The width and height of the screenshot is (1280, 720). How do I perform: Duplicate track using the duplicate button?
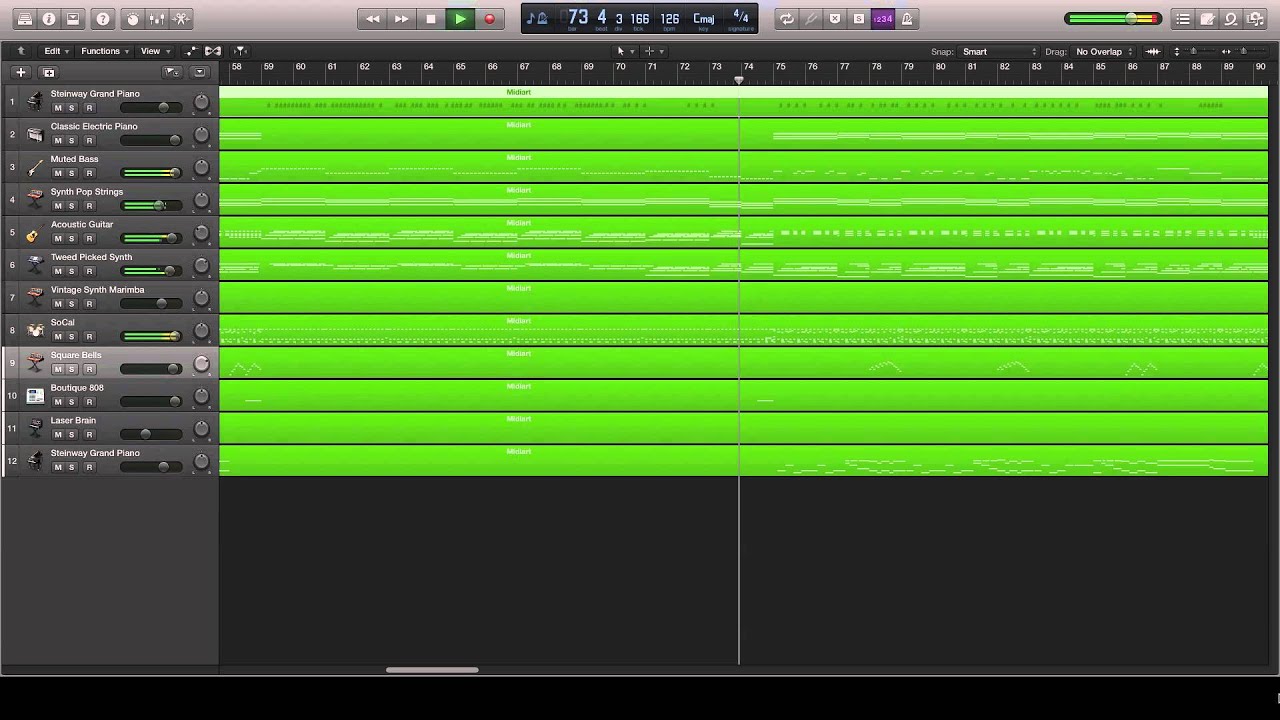pyautogui.click(x=48, y=73)
